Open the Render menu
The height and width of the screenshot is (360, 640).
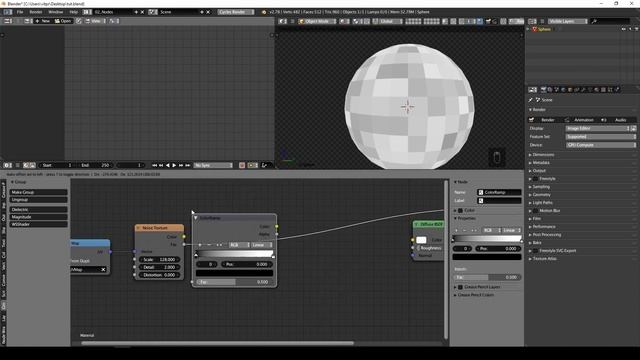click(x=36, y=12)
